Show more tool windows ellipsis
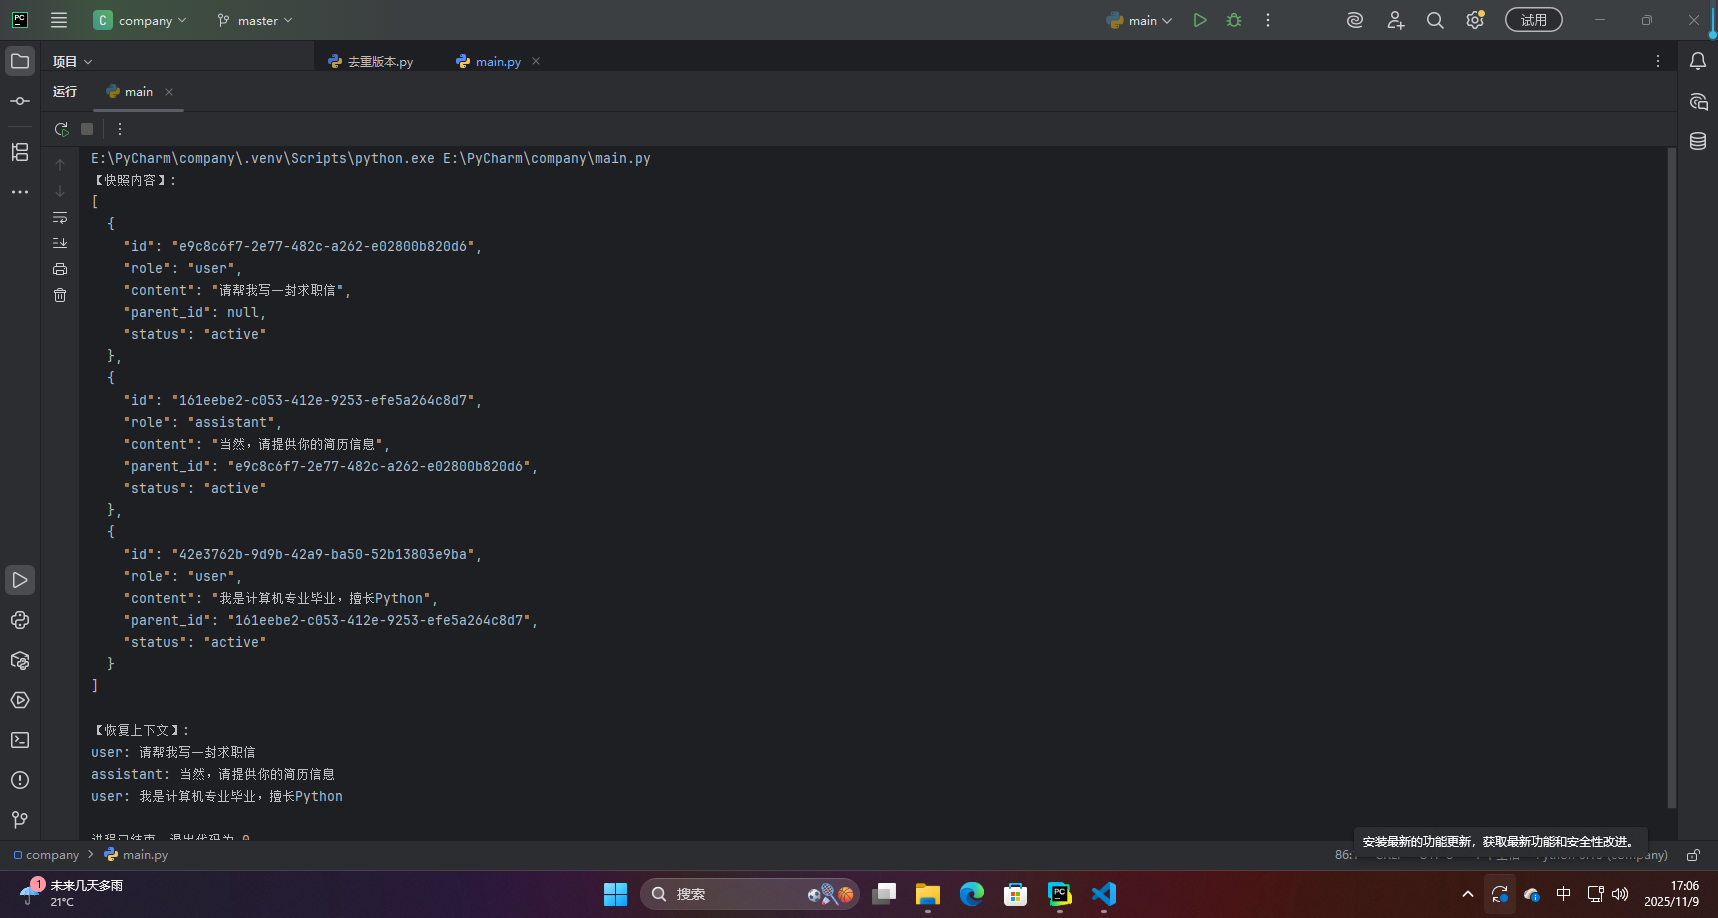Screen dimensions: 1718x918 pyautogui.click(x=20, y=192)
